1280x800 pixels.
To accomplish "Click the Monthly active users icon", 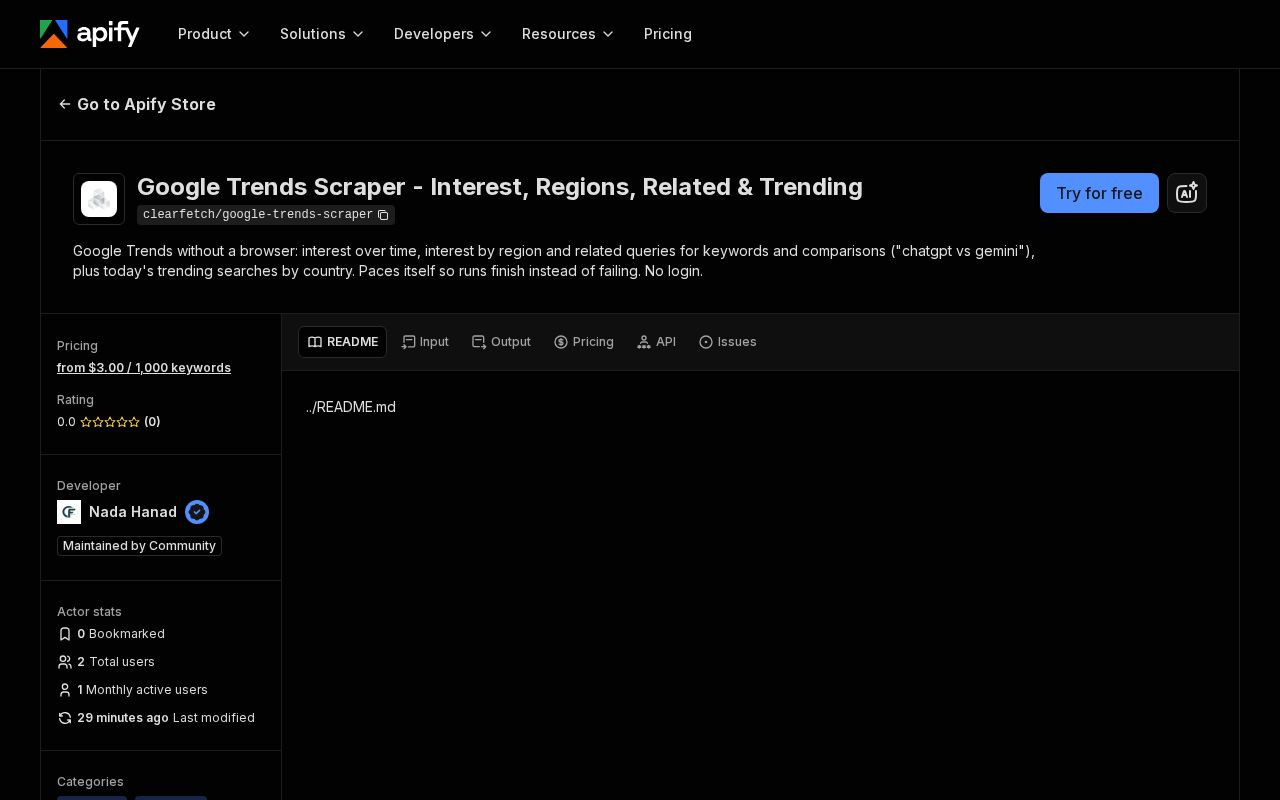I will tap(65, 690).
